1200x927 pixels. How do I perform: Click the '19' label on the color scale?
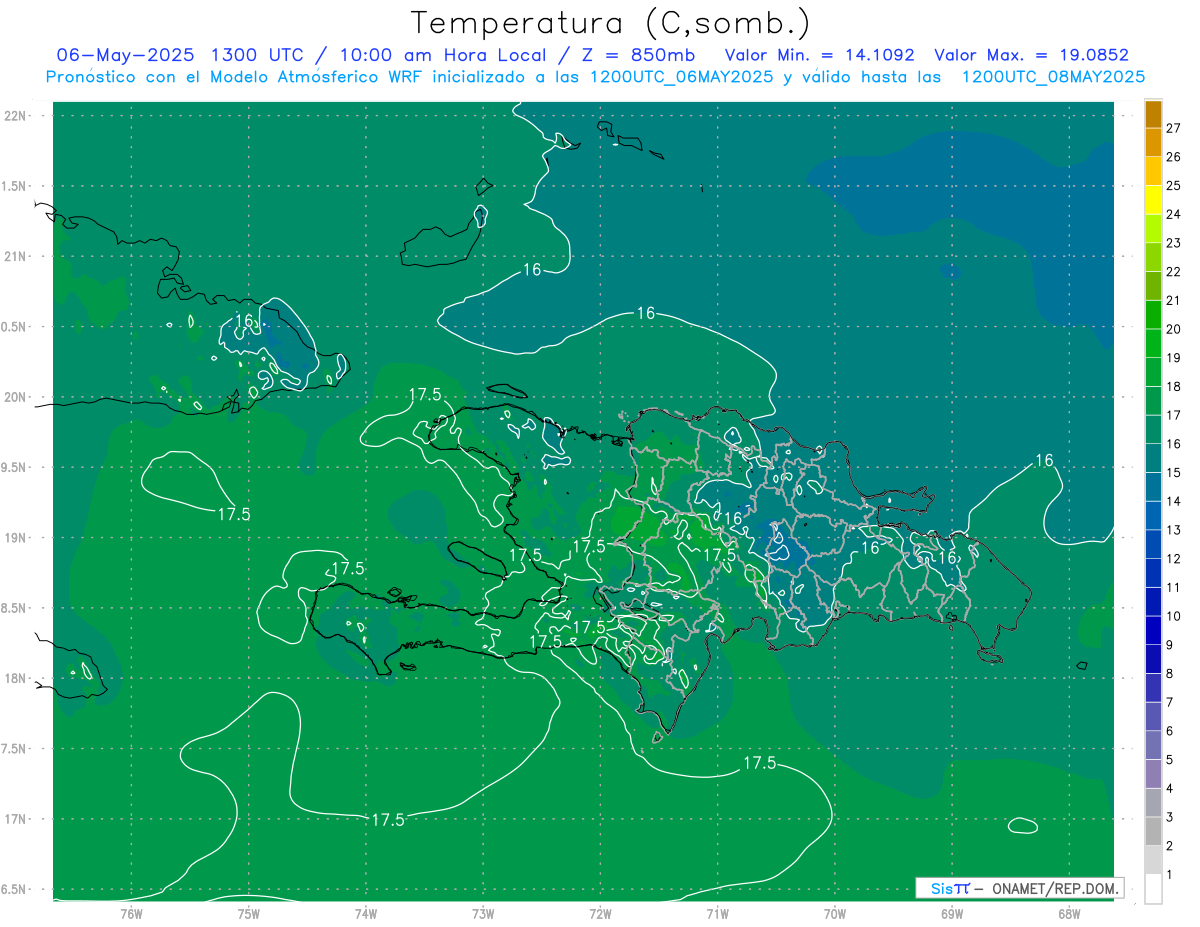[x=1174, y=358]
